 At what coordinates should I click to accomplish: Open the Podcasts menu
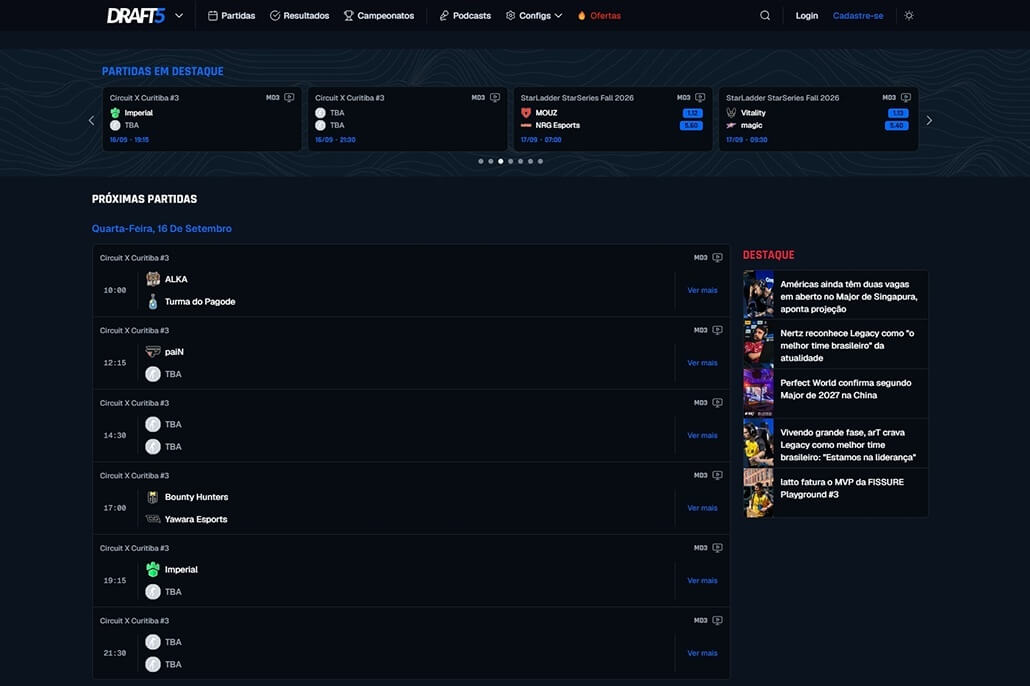pos(464,15)
